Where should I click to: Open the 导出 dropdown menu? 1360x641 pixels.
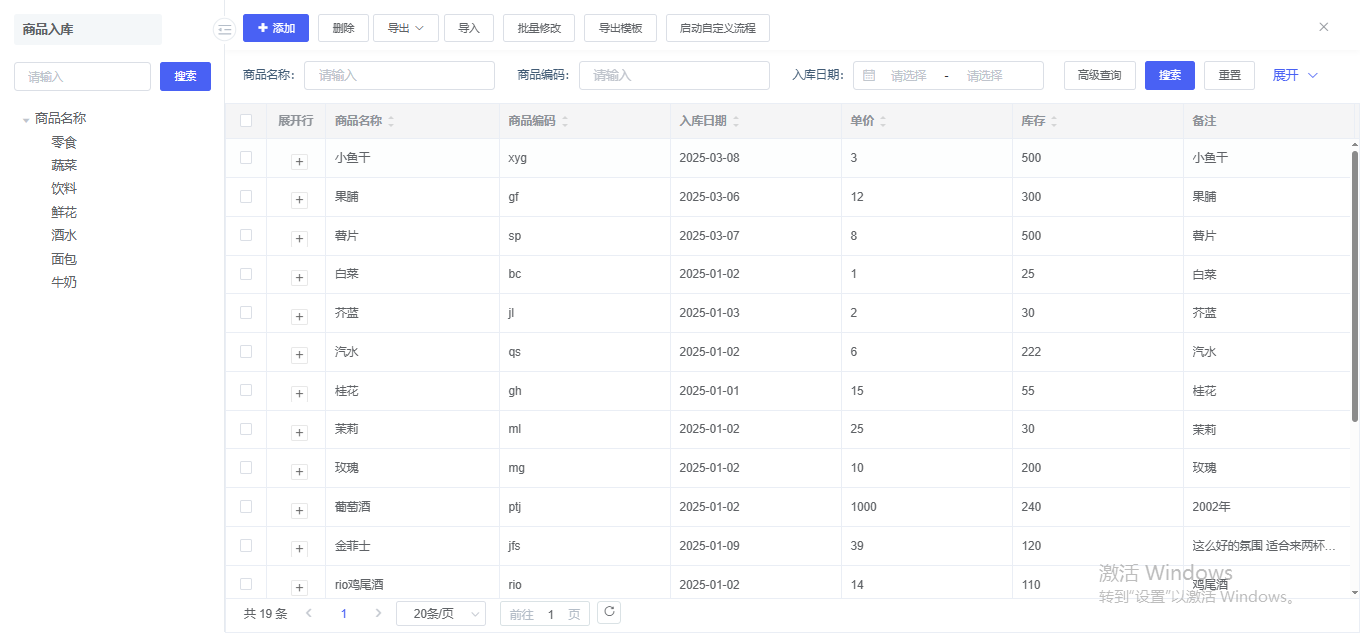(x=406, y=28)
